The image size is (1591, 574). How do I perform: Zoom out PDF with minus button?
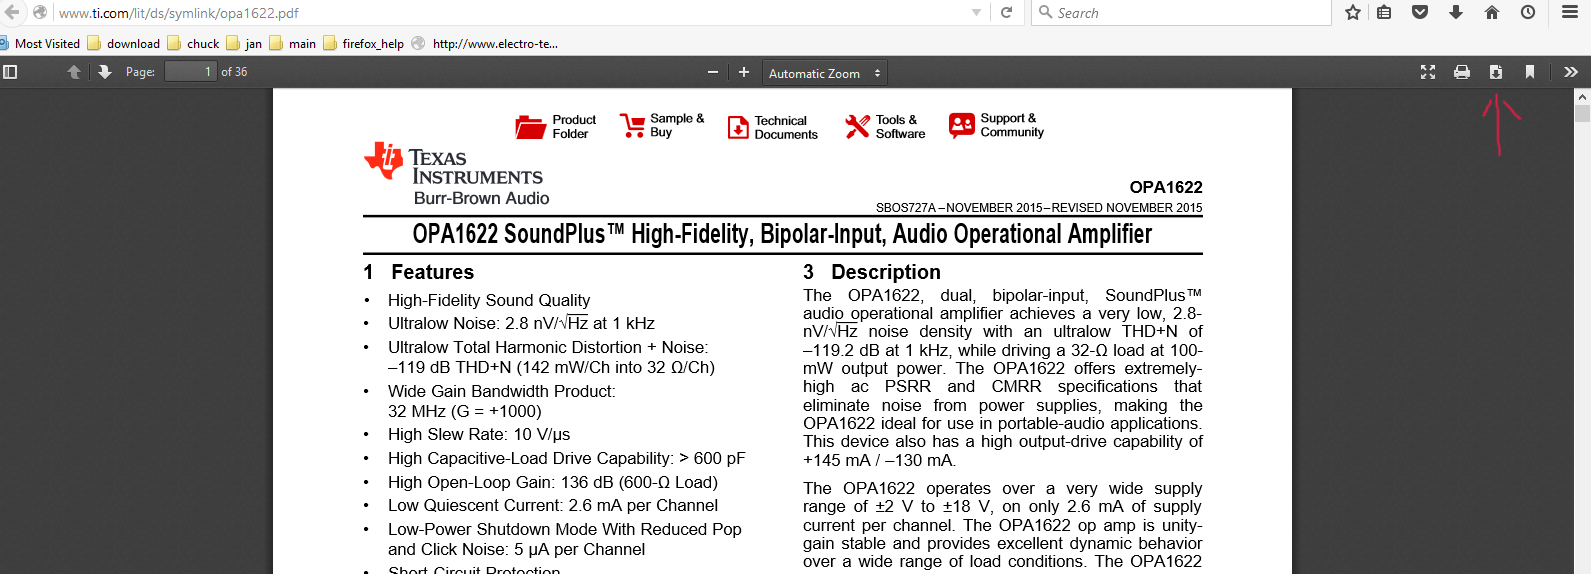pos(713,72)
